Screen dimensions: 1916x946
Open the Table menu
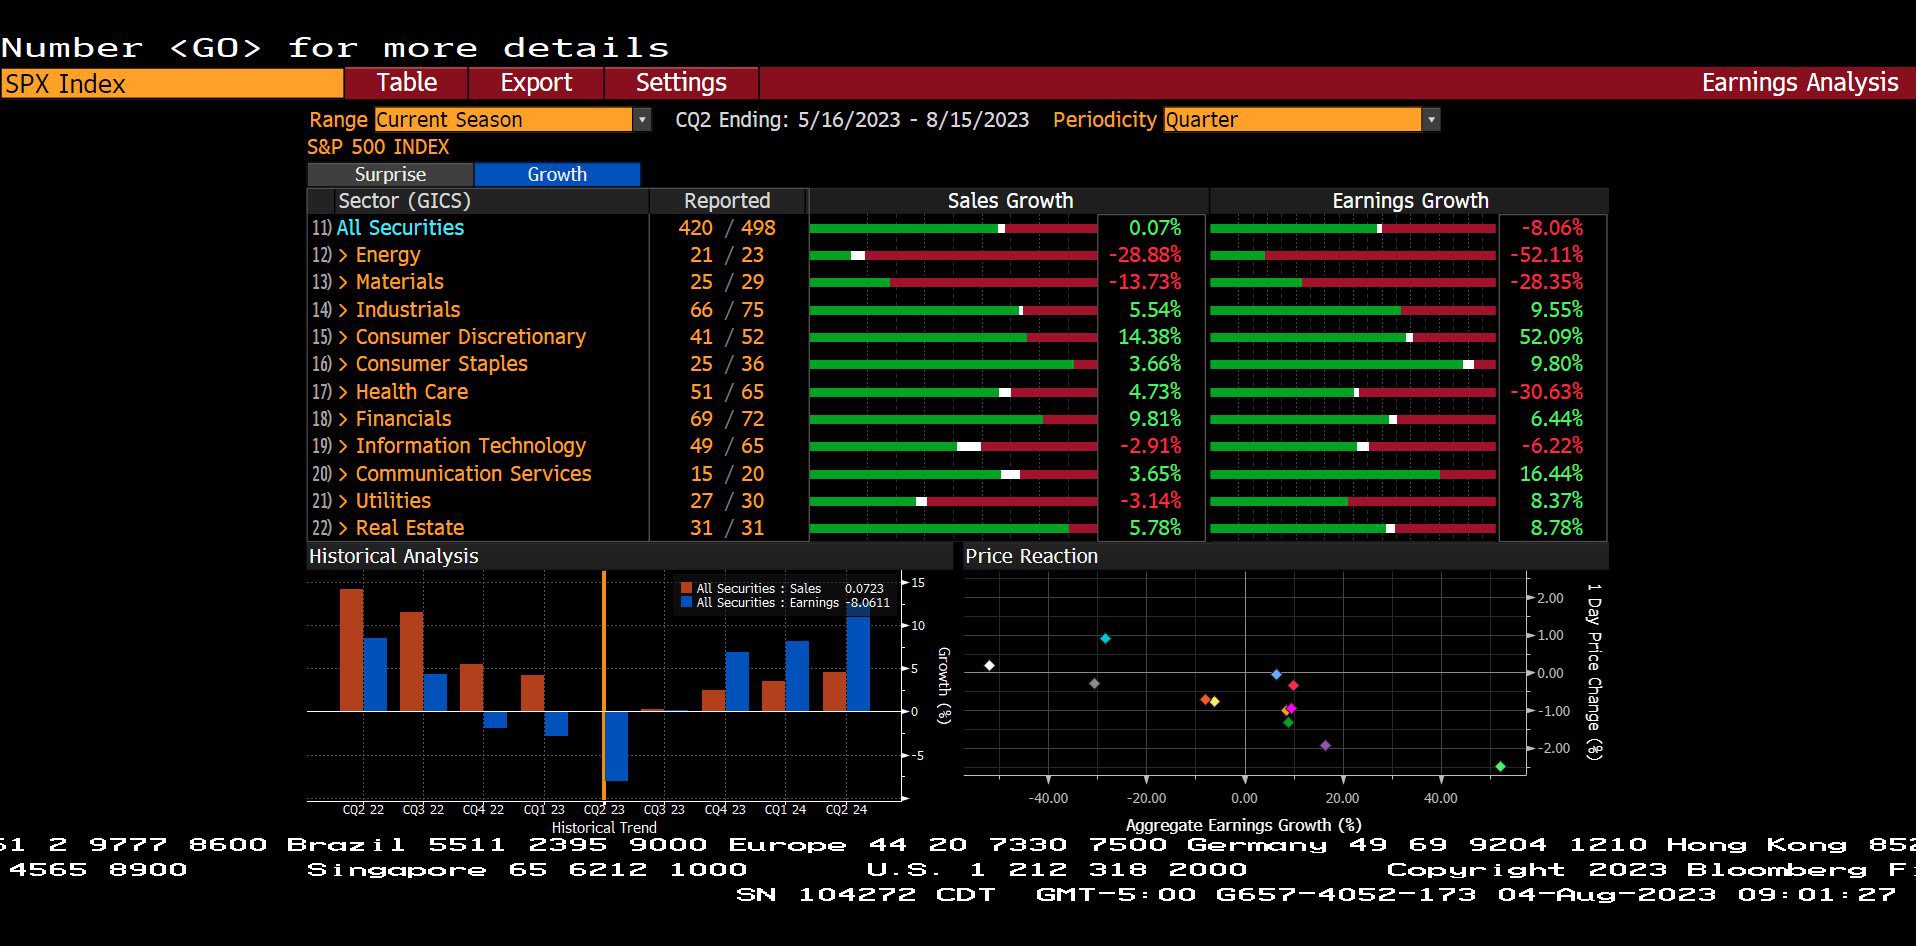pyautogui.click(x=406, y=83)
